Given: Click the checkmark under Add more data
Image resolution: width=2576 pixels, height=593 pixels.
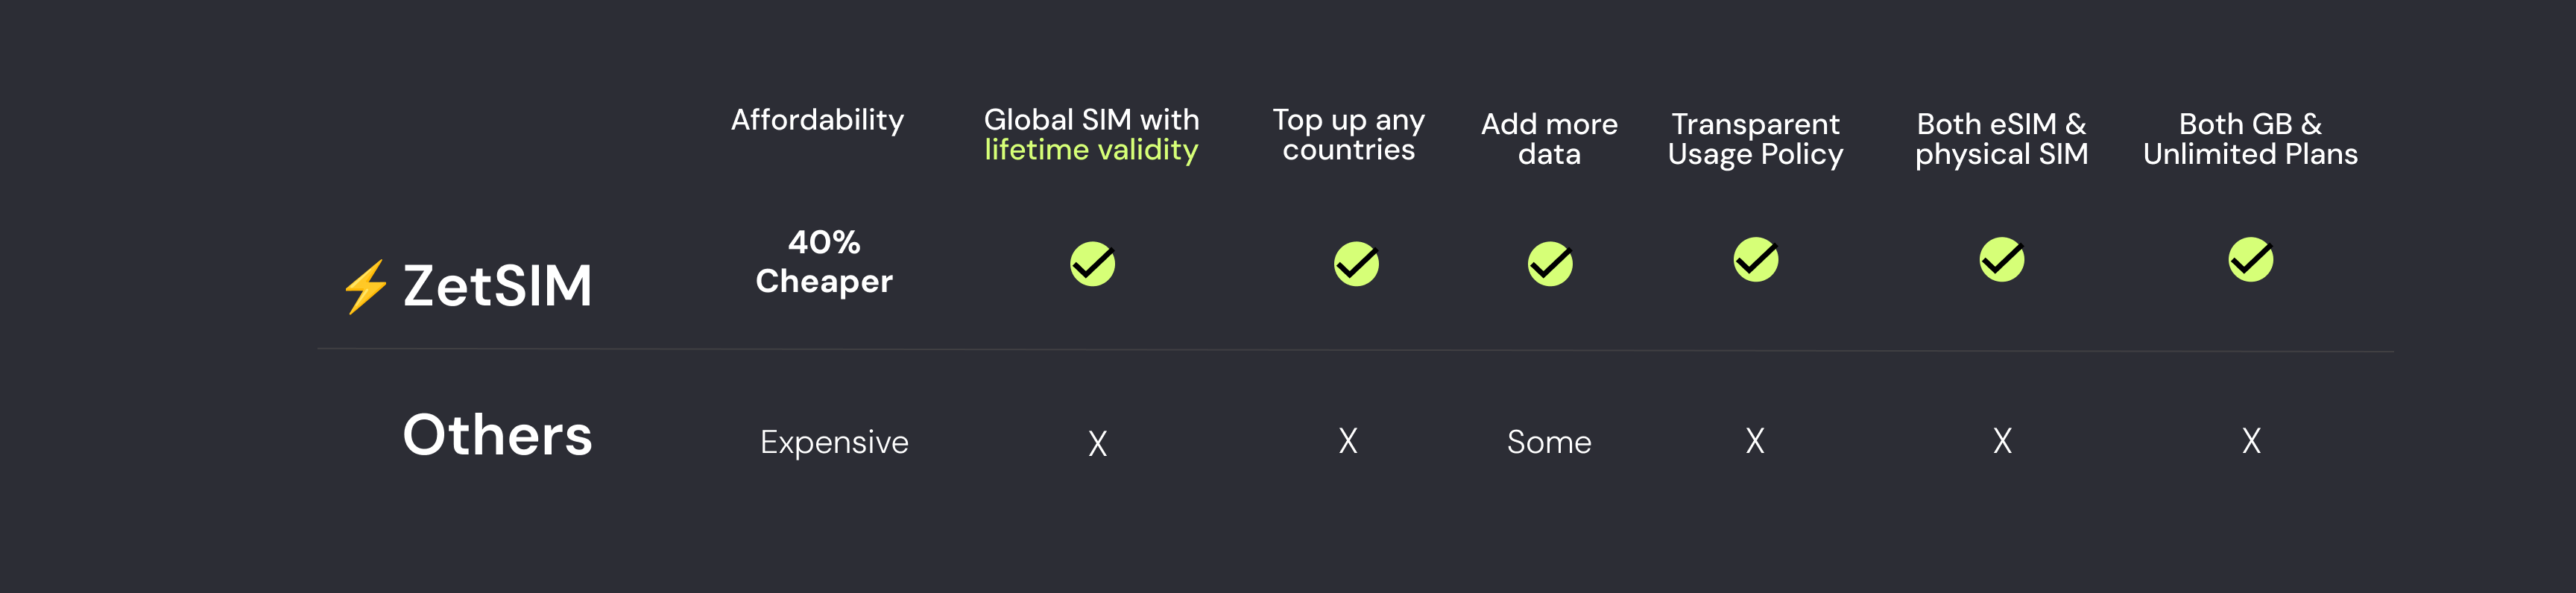Looking at the screenshot, I should [x=1550, y=264].
